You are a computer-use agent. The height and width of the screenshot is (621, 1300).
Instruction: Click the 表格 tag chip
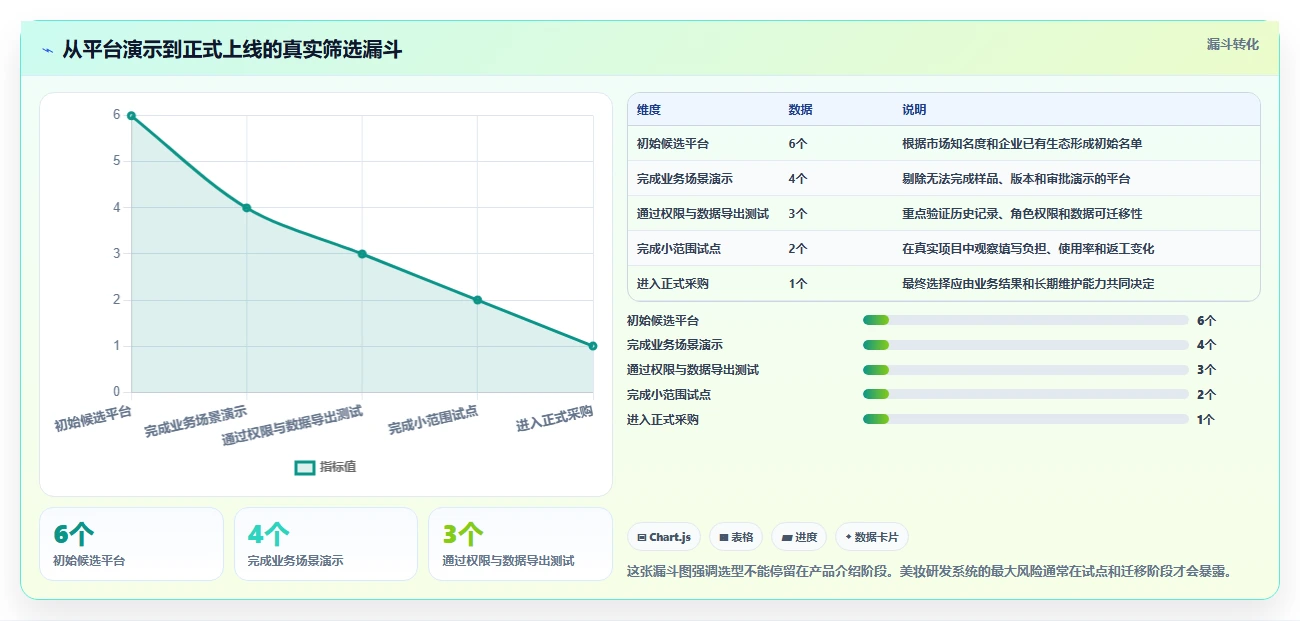click(736, 537)
